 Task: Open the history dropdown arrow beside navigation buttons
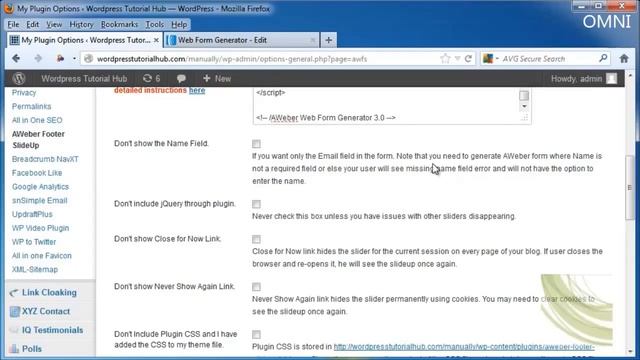pos(74,59)
